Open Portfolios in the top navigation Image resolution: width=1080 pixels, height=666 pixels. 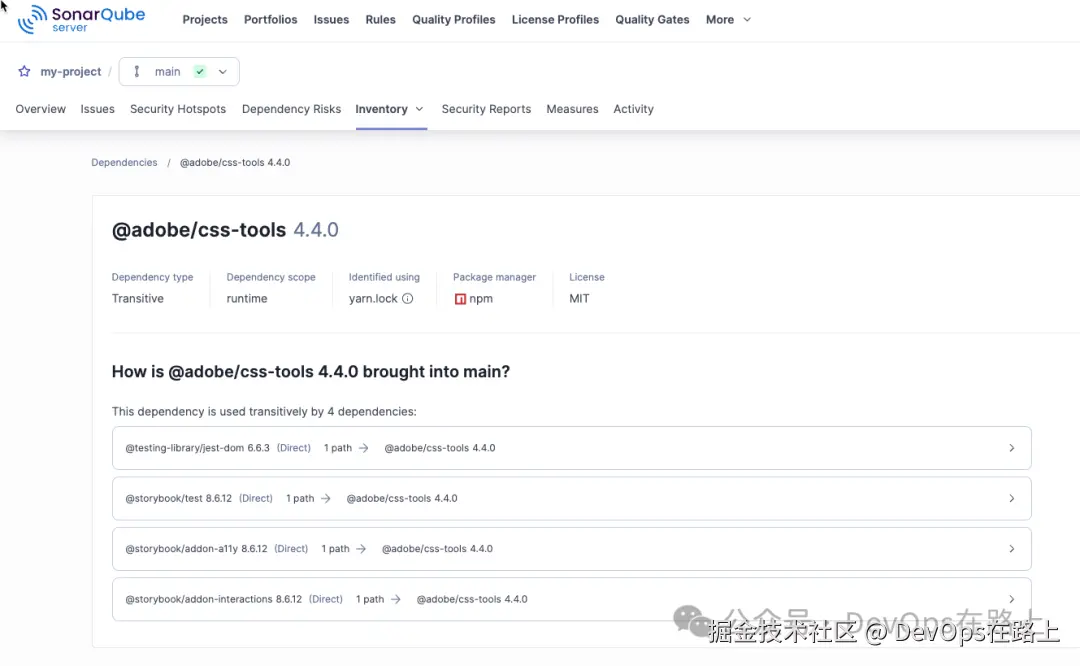pyautogui.click(x=271, y=20)
